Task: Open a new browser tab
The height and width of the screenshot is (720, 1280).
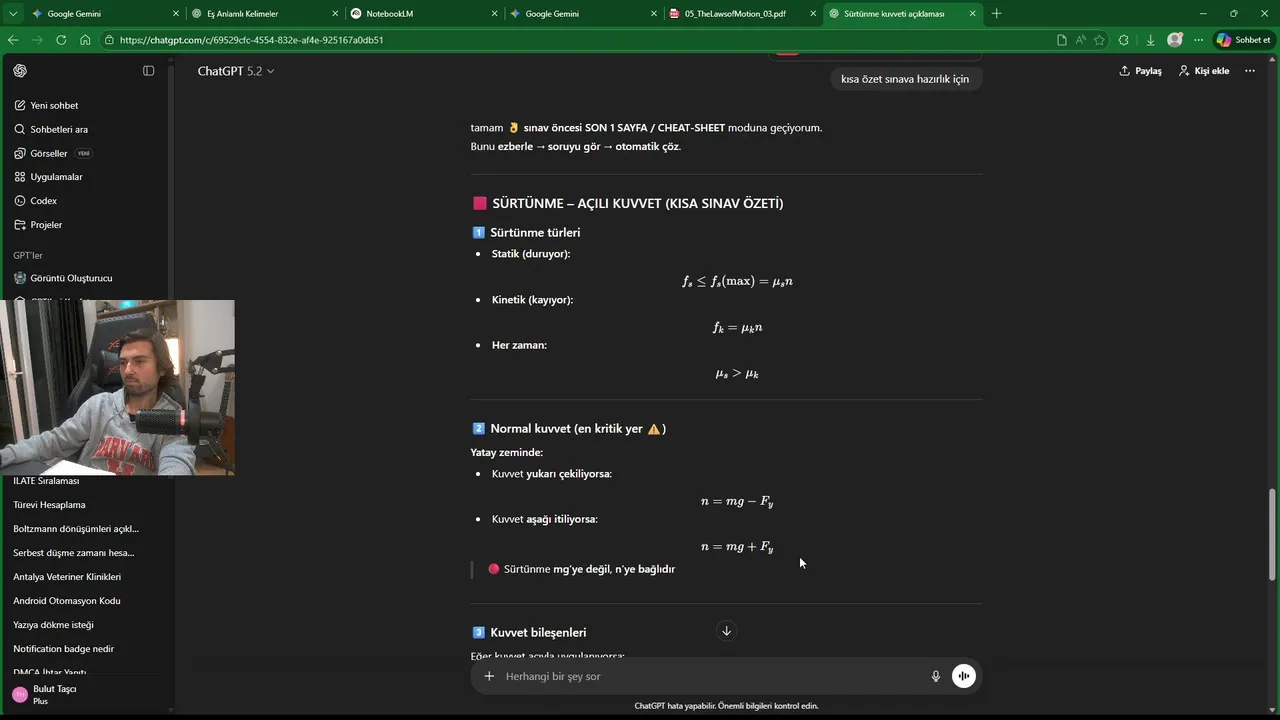Action: pyautogui.click(x=997, y=14)
